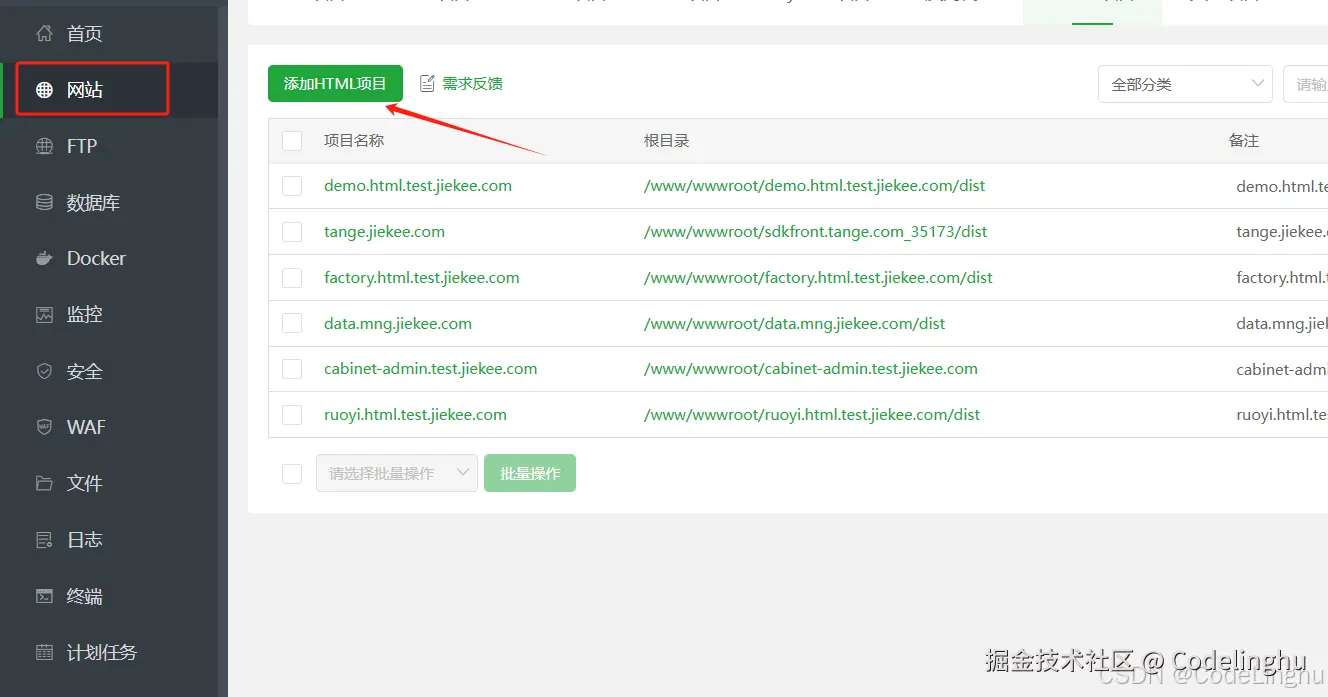
Task: Click the WAF shield icon
Action: 44,427
